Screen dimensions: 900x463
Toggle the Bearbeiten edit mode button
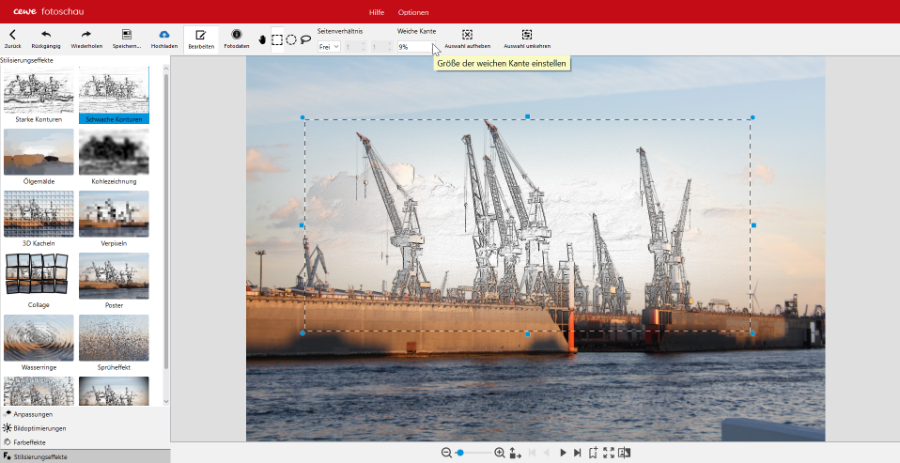(x=201, y=38)
